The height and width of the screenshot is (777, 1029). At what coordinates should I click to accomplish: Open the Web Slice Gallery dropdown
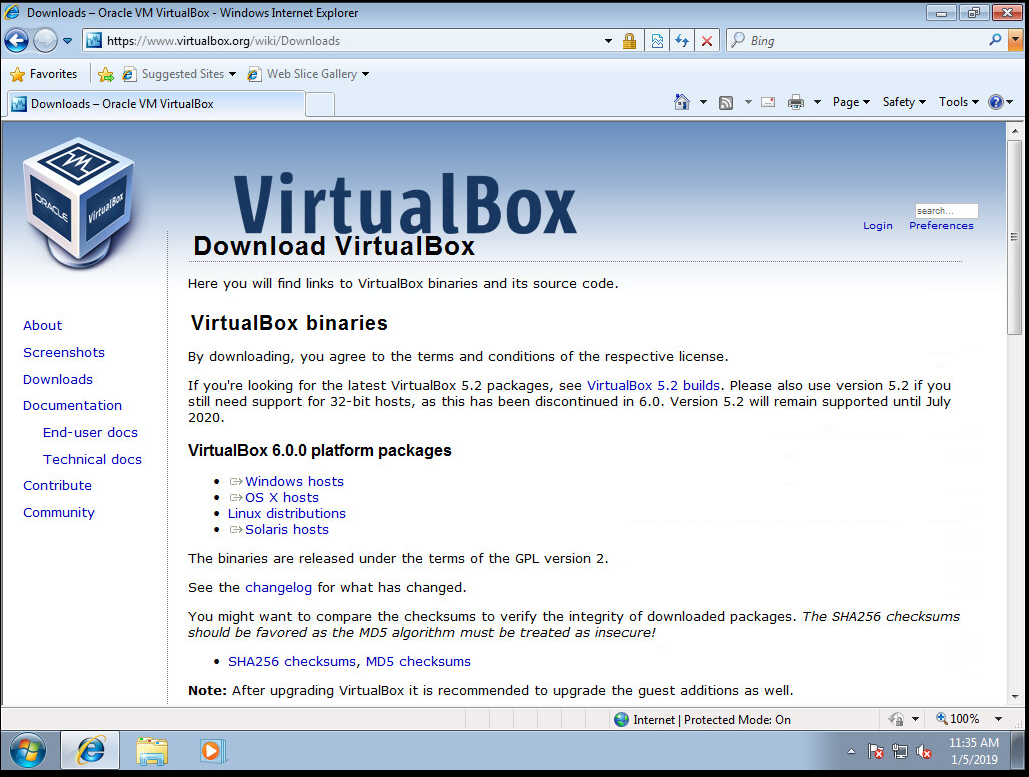[308, 74]
